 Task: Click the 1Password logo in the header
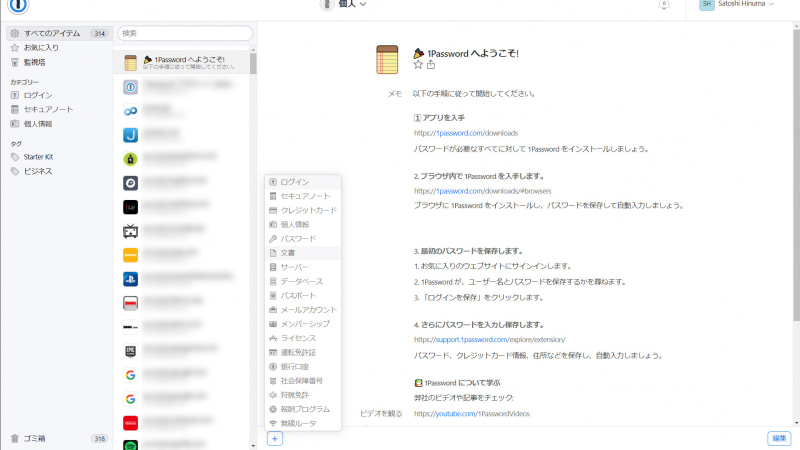point(18,5)
